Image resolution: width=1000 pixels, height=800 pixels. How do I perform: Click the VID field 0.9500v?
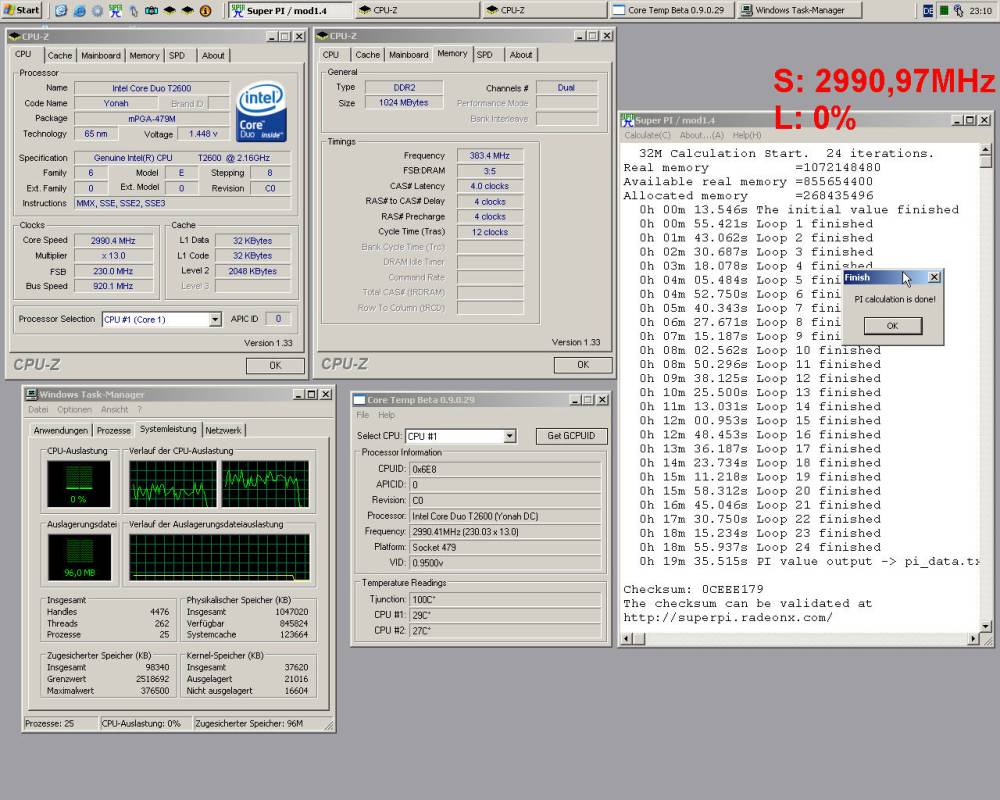(x=504, y=563)
